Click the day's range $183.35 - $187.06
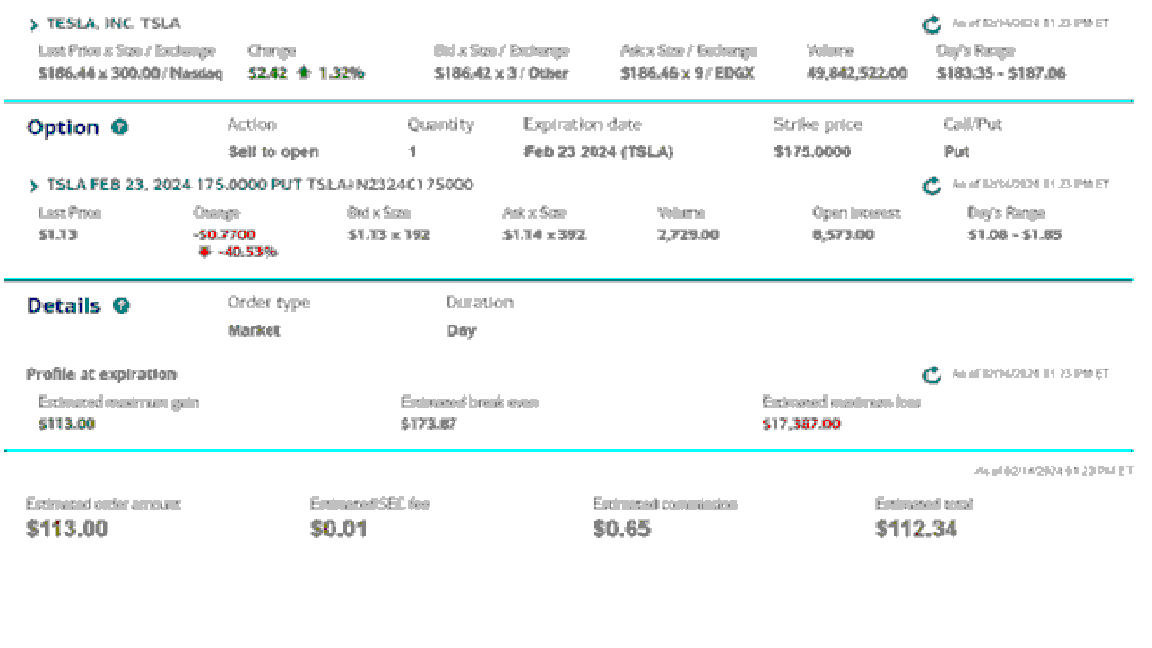The height and width of the screenshot is (648, 1152). tap(1001, 73)
